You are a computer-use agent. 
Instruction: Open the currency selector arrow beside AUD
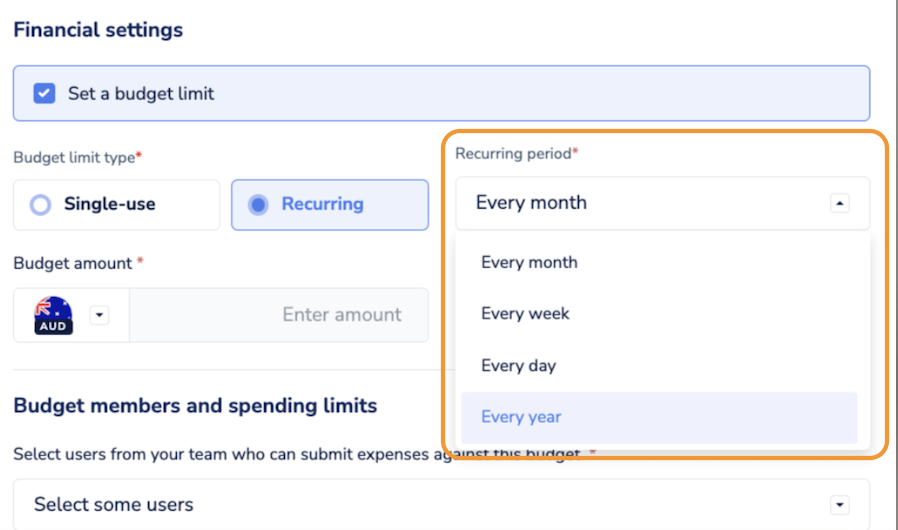[99, 315]
